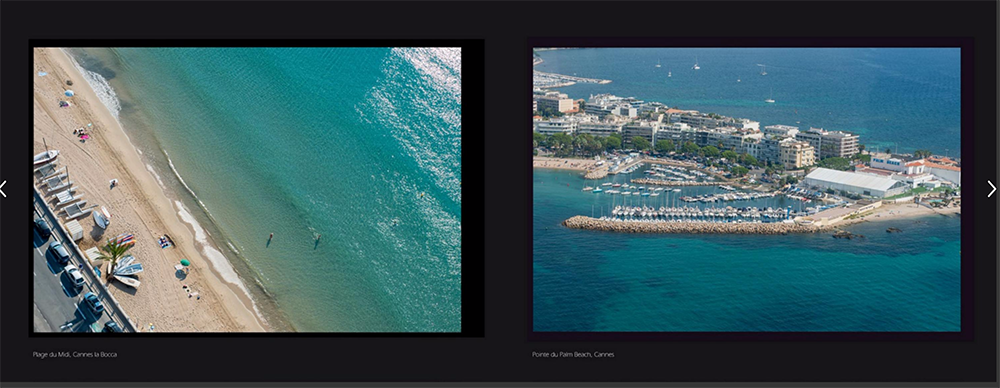Click the green beach umbrella in left photo
Viewport: 1000px width, 388px height.
click(x=184, y=262)
